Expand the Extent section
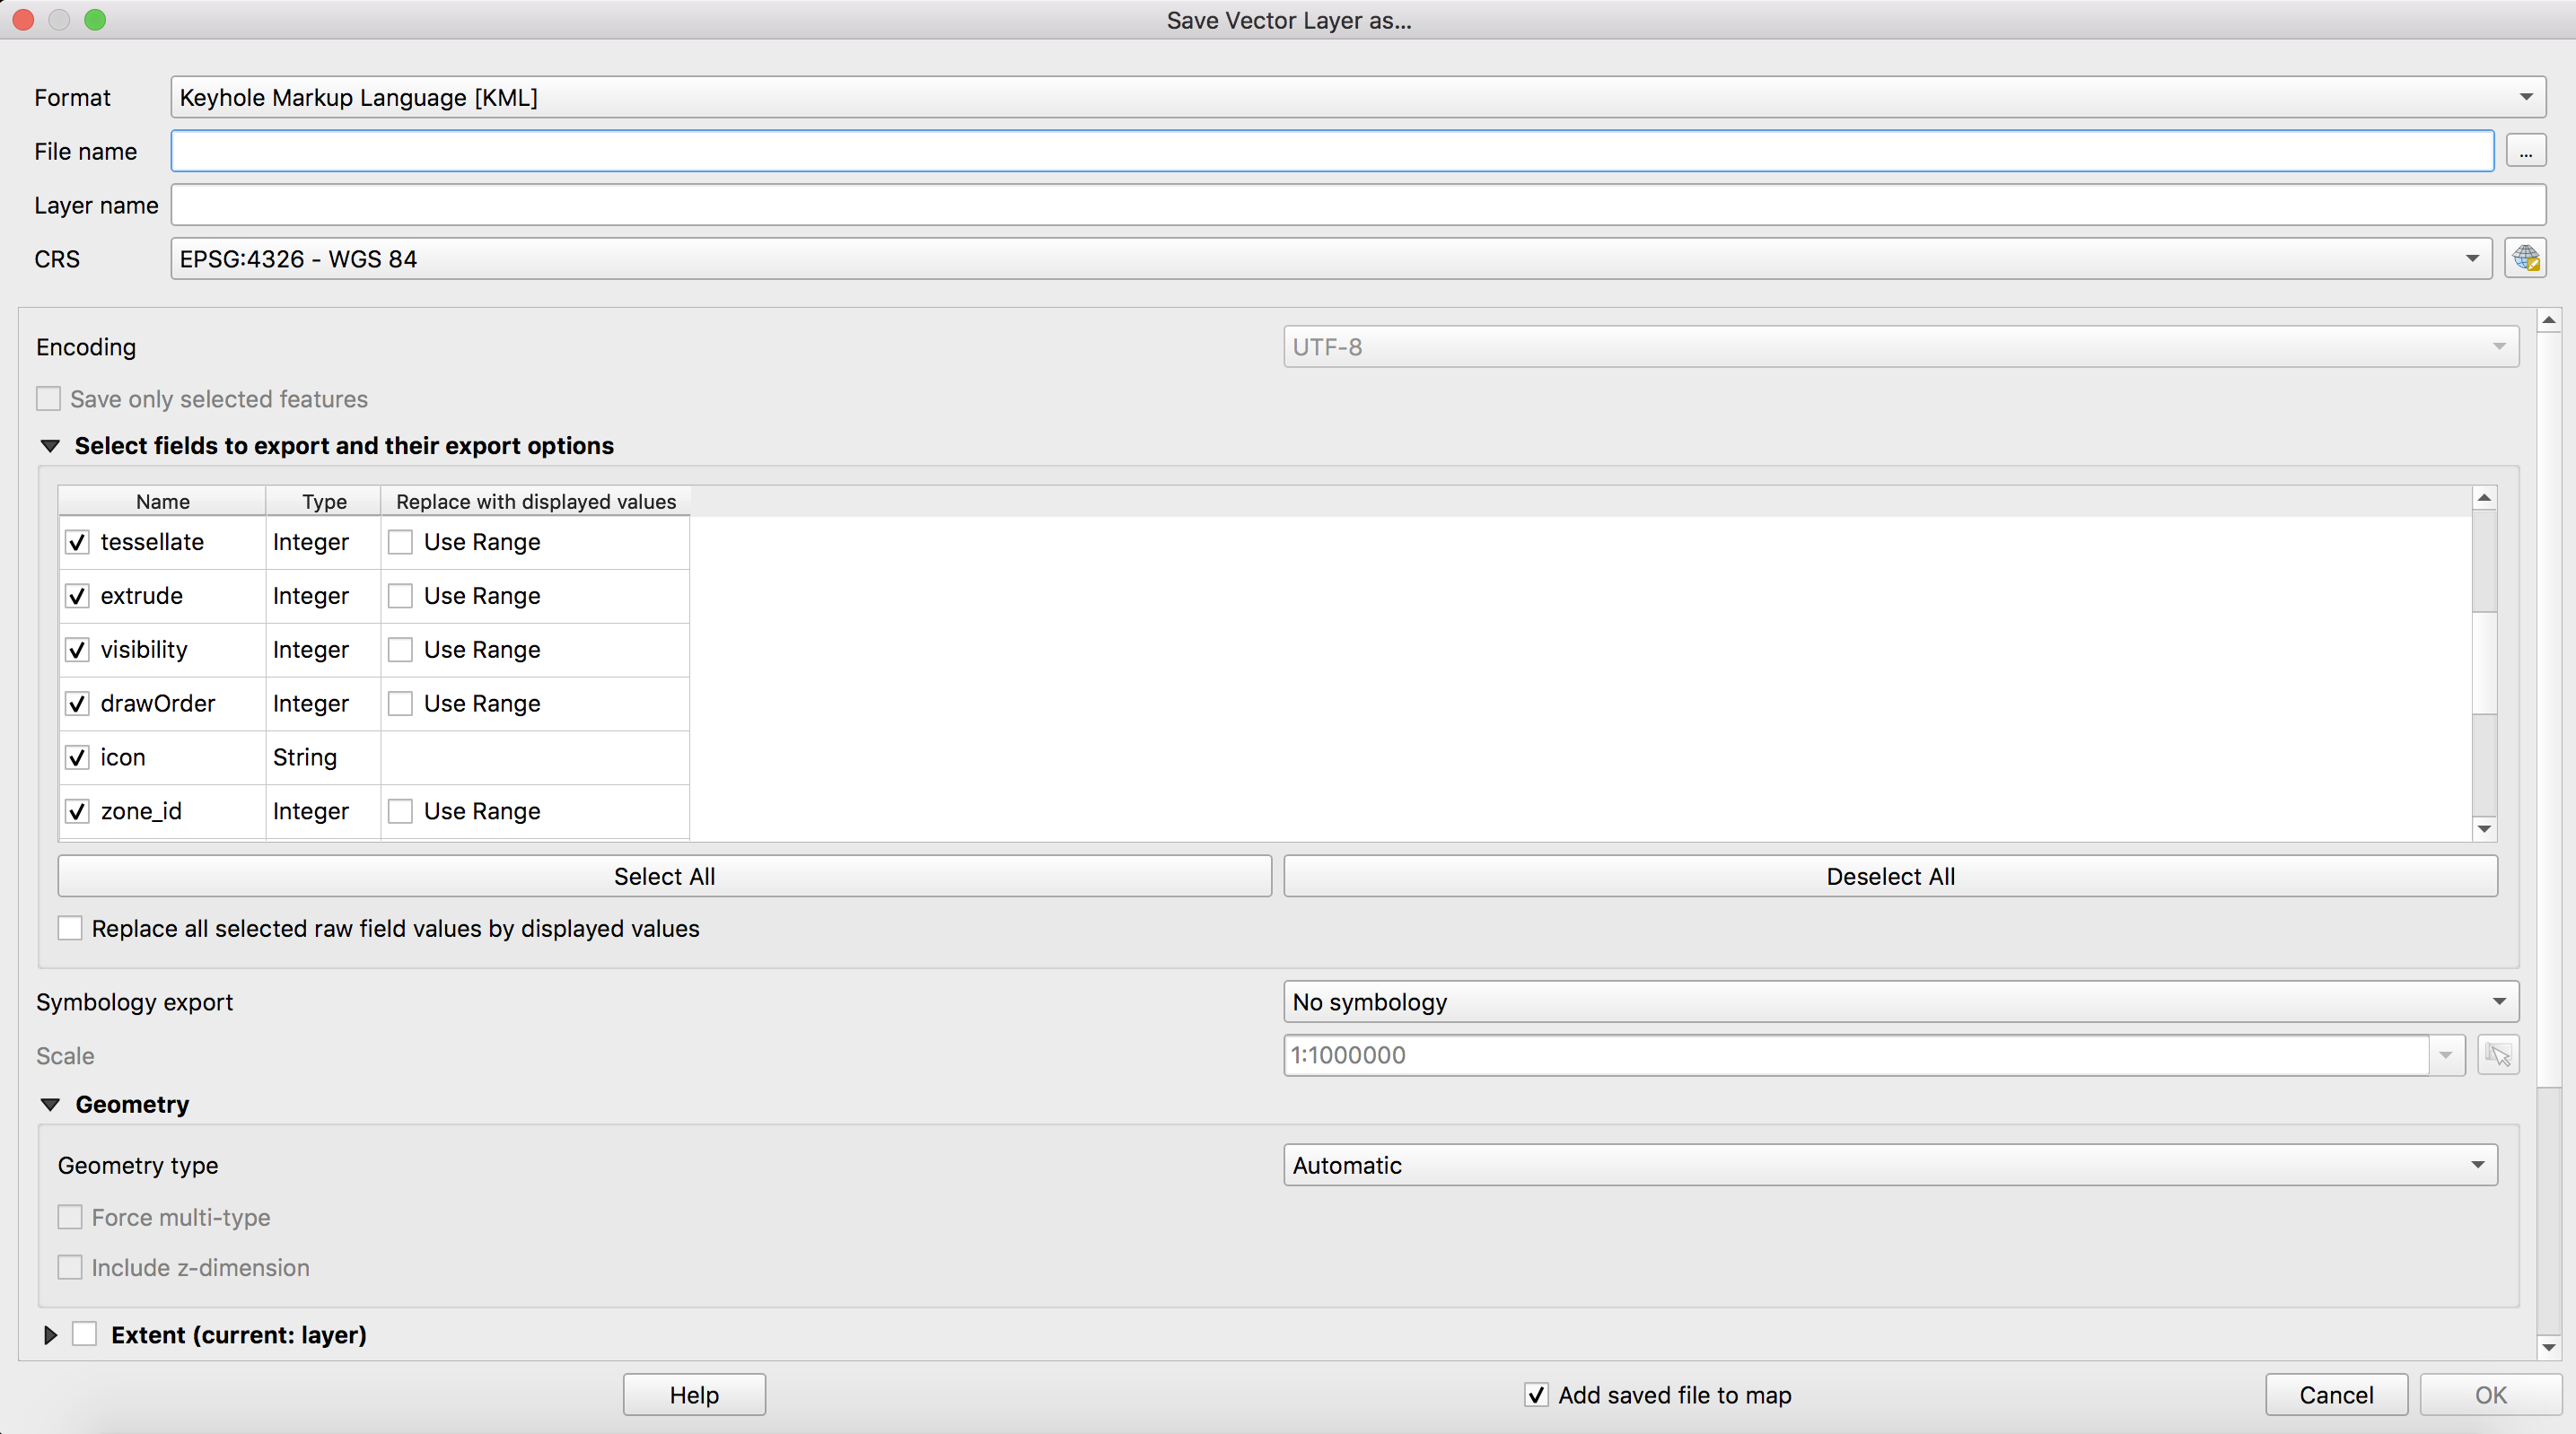 pos(50,1335)
